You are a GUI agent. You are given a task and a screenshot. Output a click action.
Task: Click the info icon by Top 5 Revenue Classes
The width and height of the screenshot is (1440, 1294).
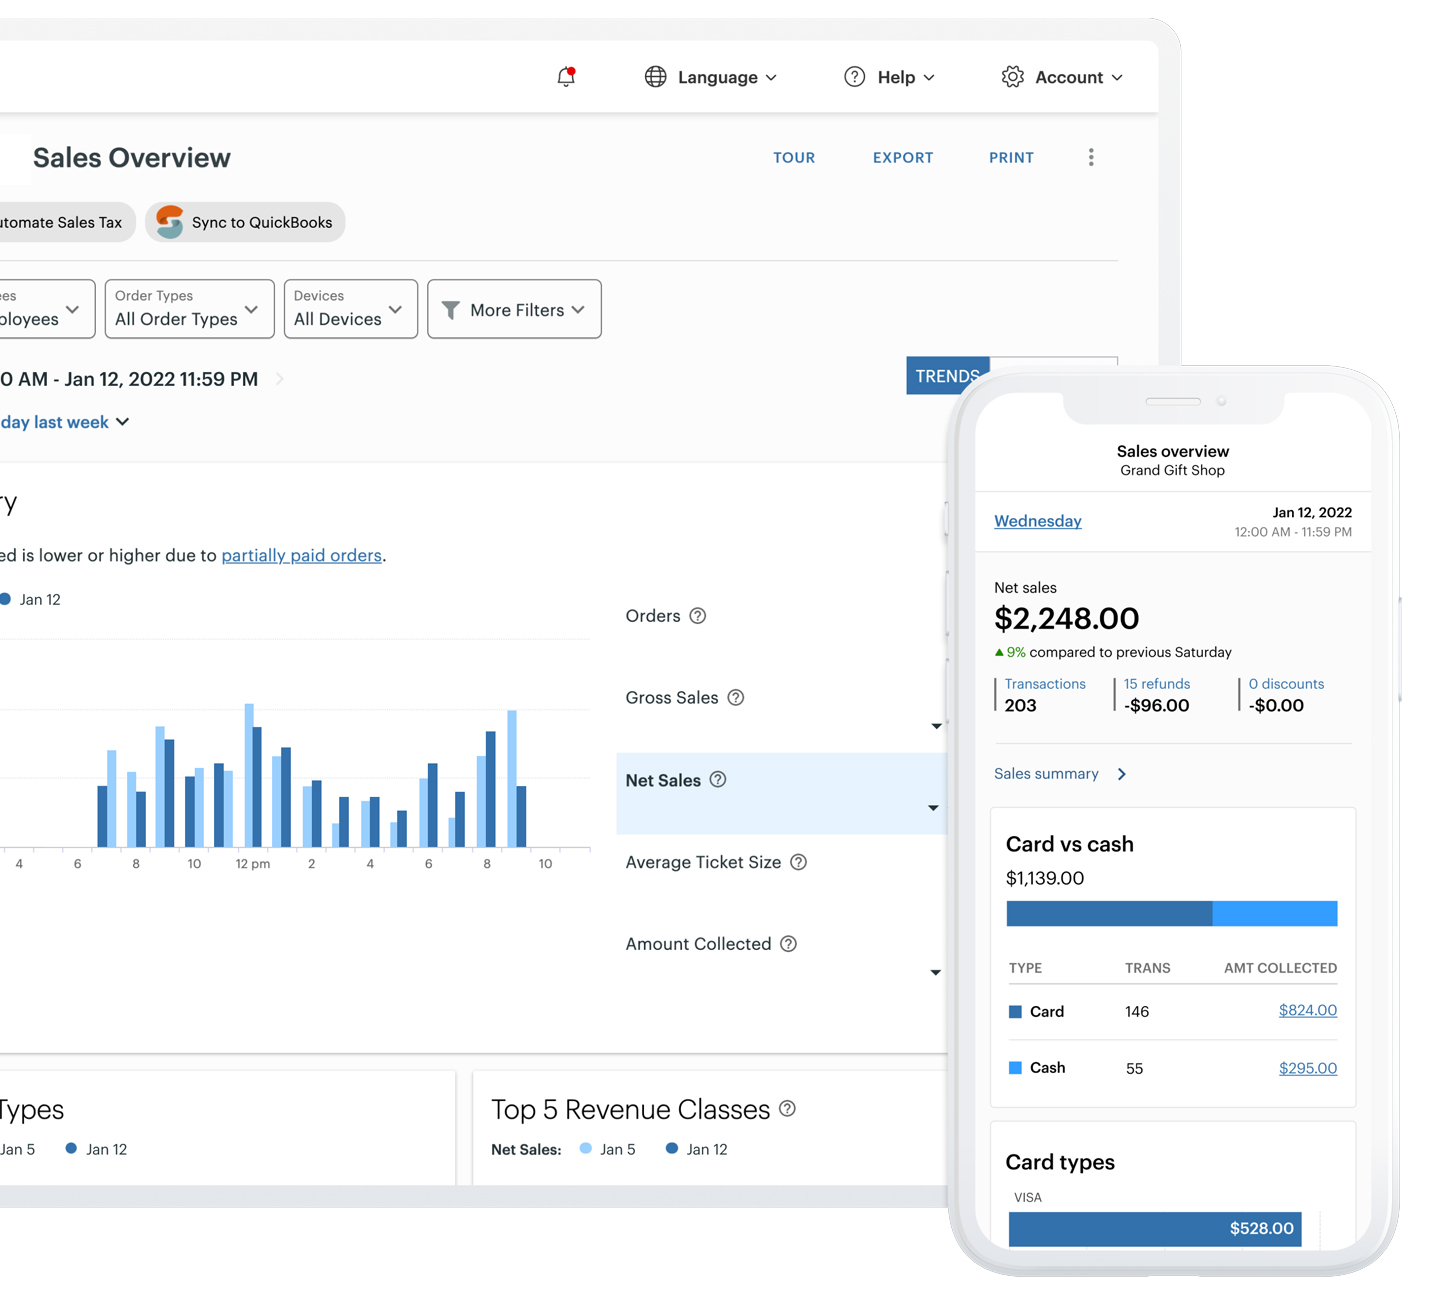pos(788,1109)
